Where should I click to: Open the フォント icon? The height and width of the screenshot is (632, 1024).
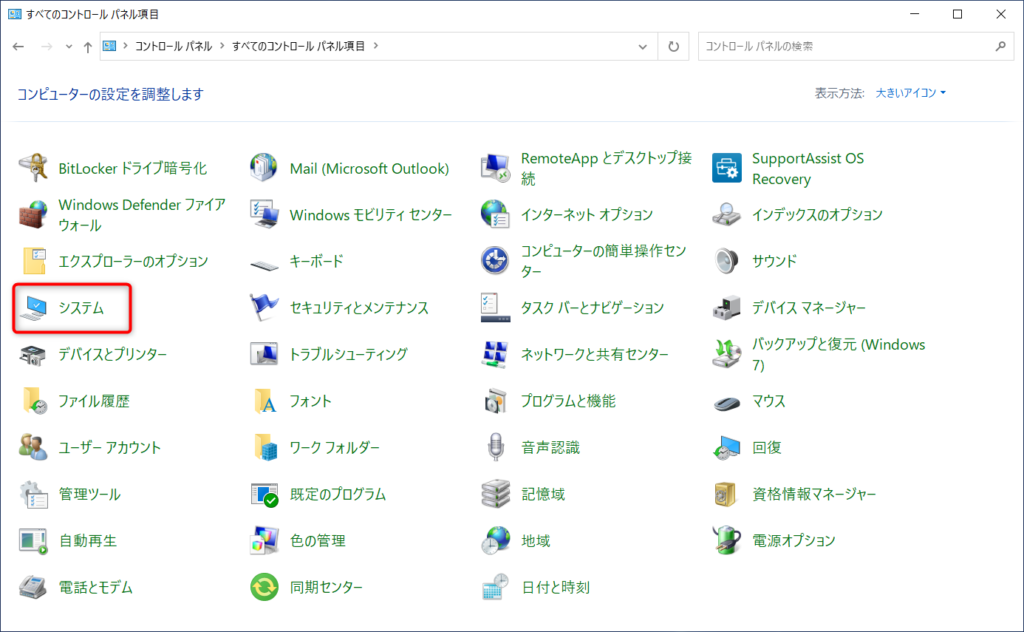[x=264, y=401]
